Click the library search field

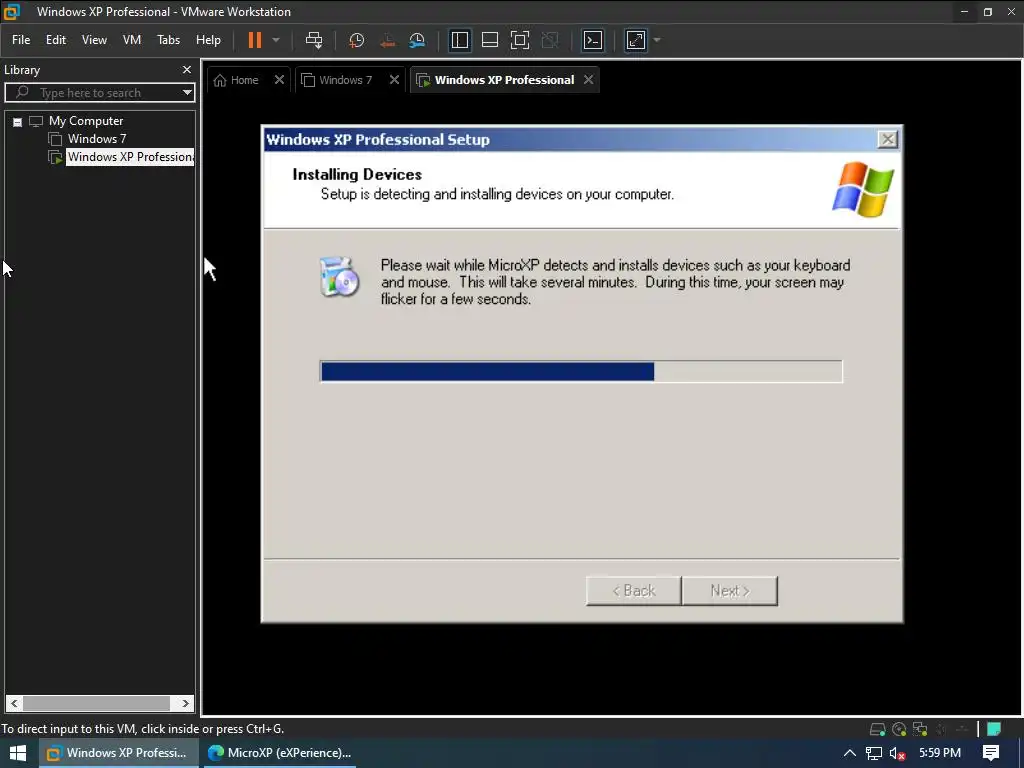[x=98, y=93]
